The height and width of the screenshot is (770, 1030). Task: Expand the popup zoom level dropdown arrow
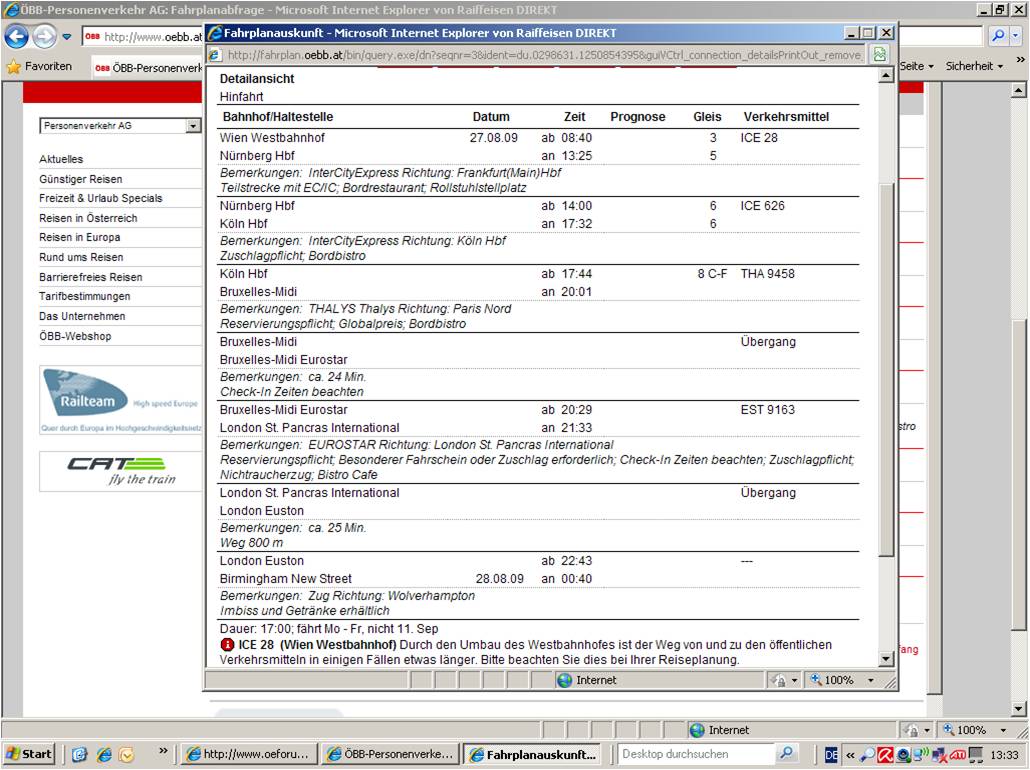pos(871,680)
